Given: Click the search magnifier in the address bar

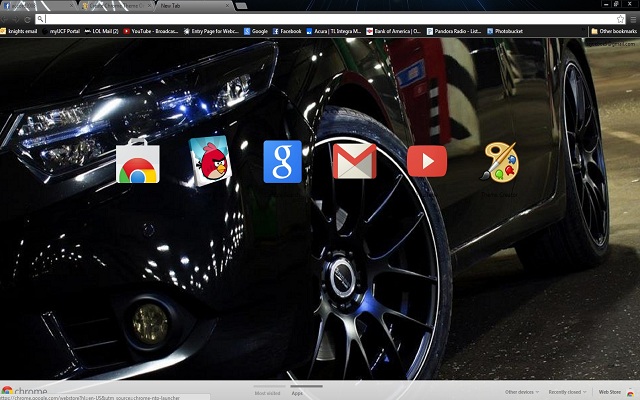Looking at the screenshot, I should (40, 19).
